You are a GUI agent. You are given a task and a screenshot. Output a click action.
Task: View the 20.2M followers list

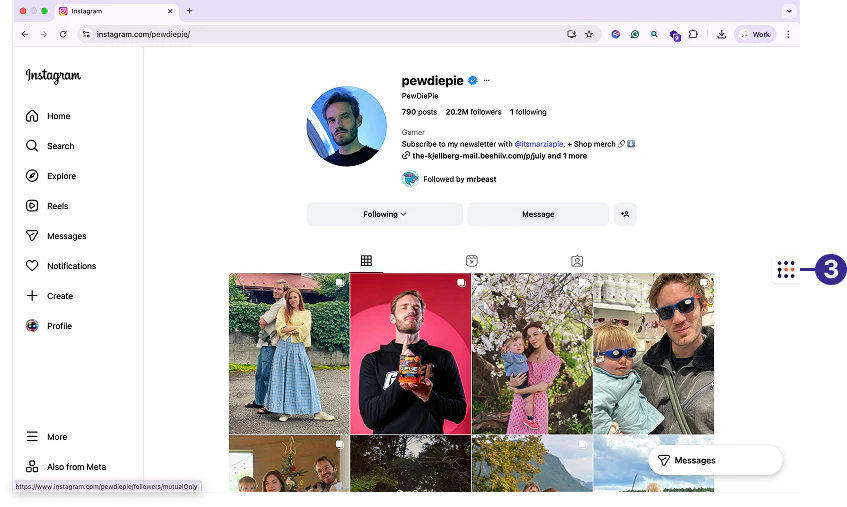coord(473,112)
